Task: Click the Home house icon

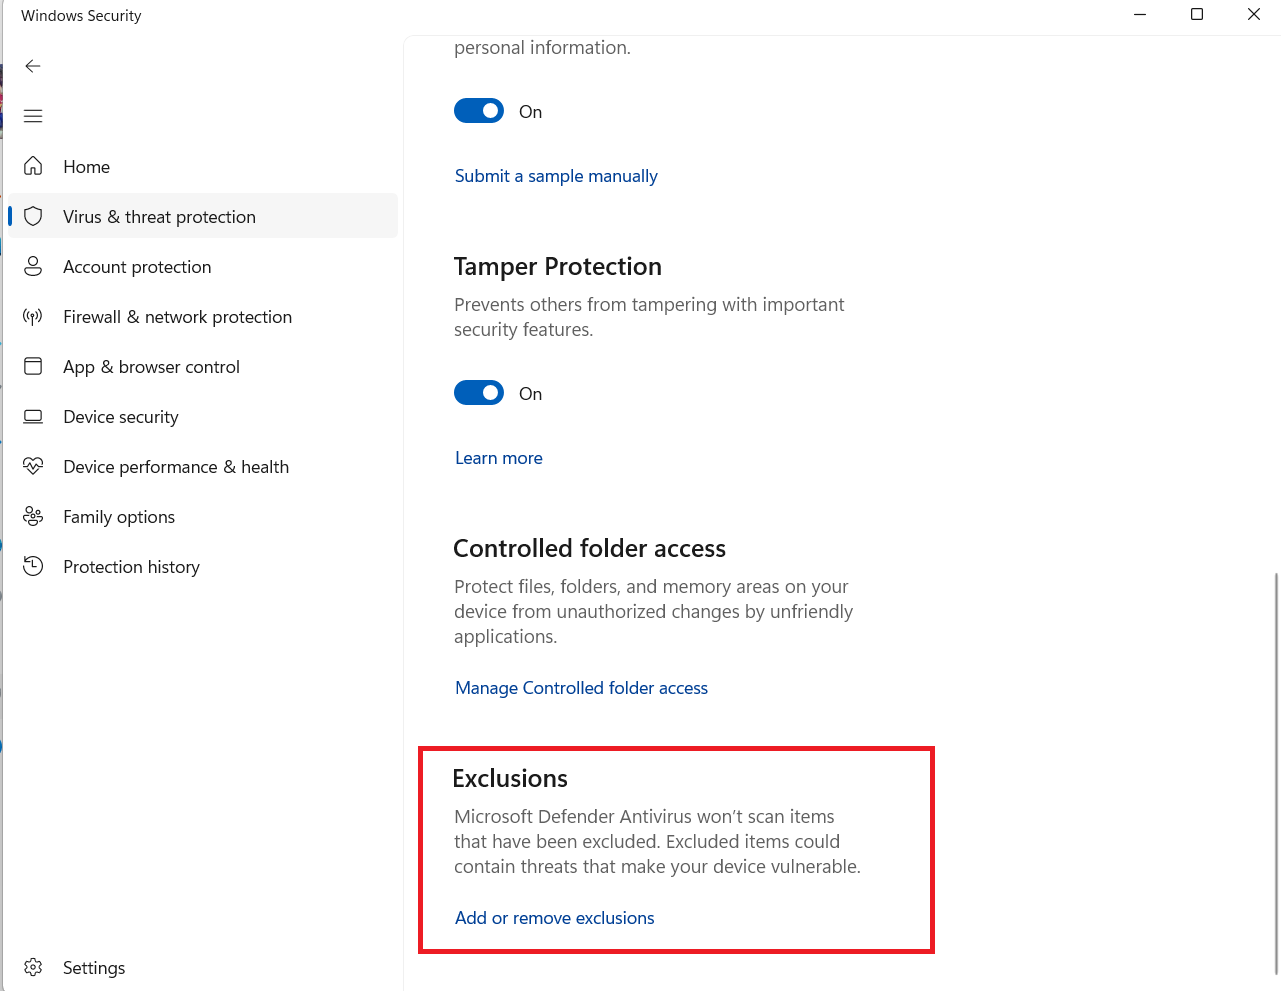Action: click(x=33, y=166)
